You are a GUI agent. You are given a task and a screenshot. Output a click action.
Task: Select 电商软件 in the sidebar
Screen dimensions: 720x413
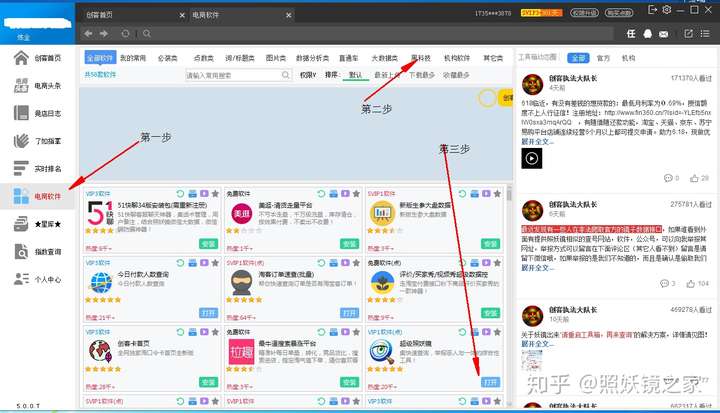pyautogui.click(x=37, y=196)
